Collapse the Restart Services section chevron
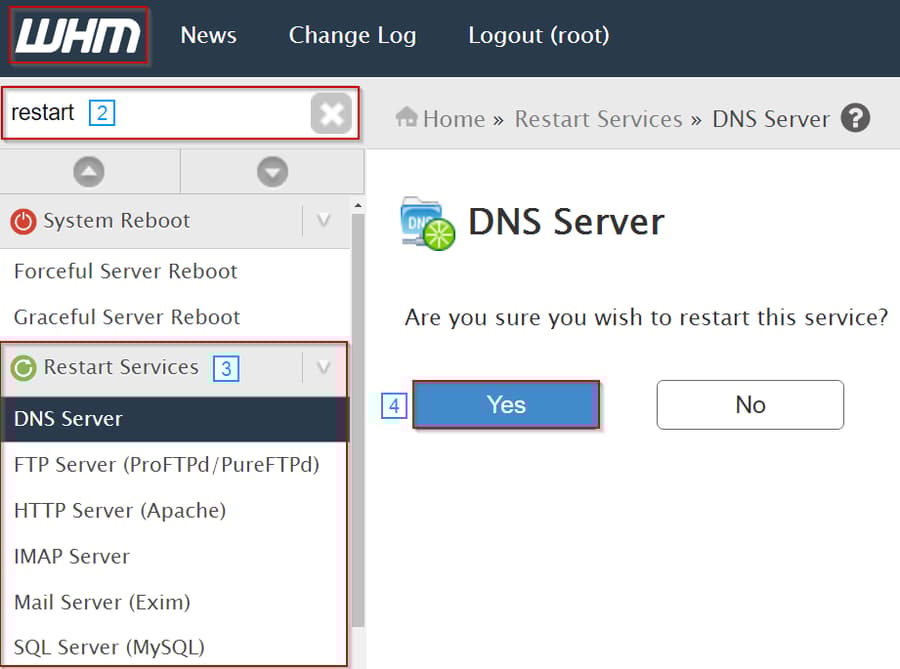The image size is (900, 669). click(x=322, y=368)
